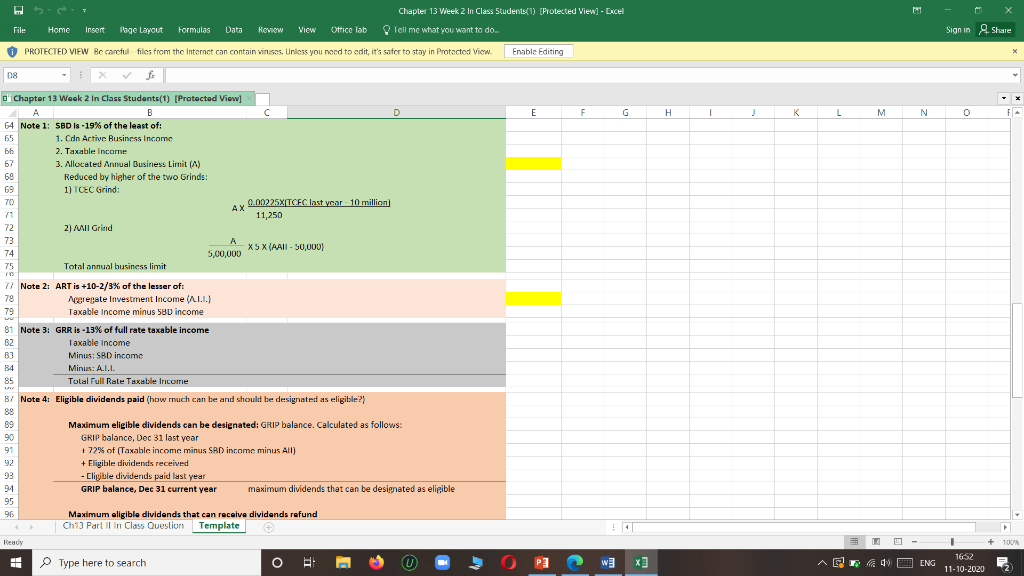Image resolution: width=1024 pixels, height=576 pixels.
Task: Click the horizontal scrollbar left arrow
Action: click(627, 527)
